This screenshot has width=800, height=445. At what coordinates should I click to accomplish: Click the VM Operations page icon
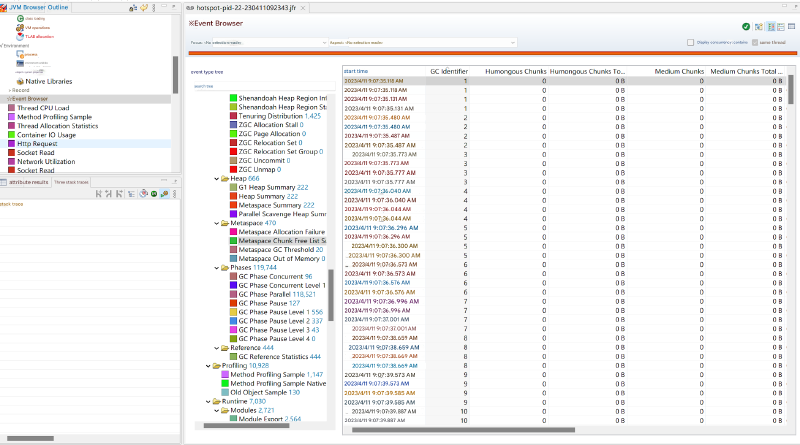pos(20,27)
